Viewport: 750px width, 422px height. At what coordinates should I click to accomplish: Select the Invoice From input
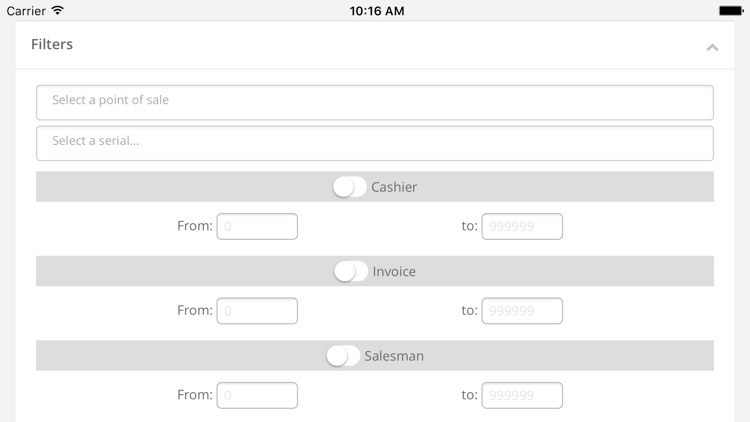(257, 311)
